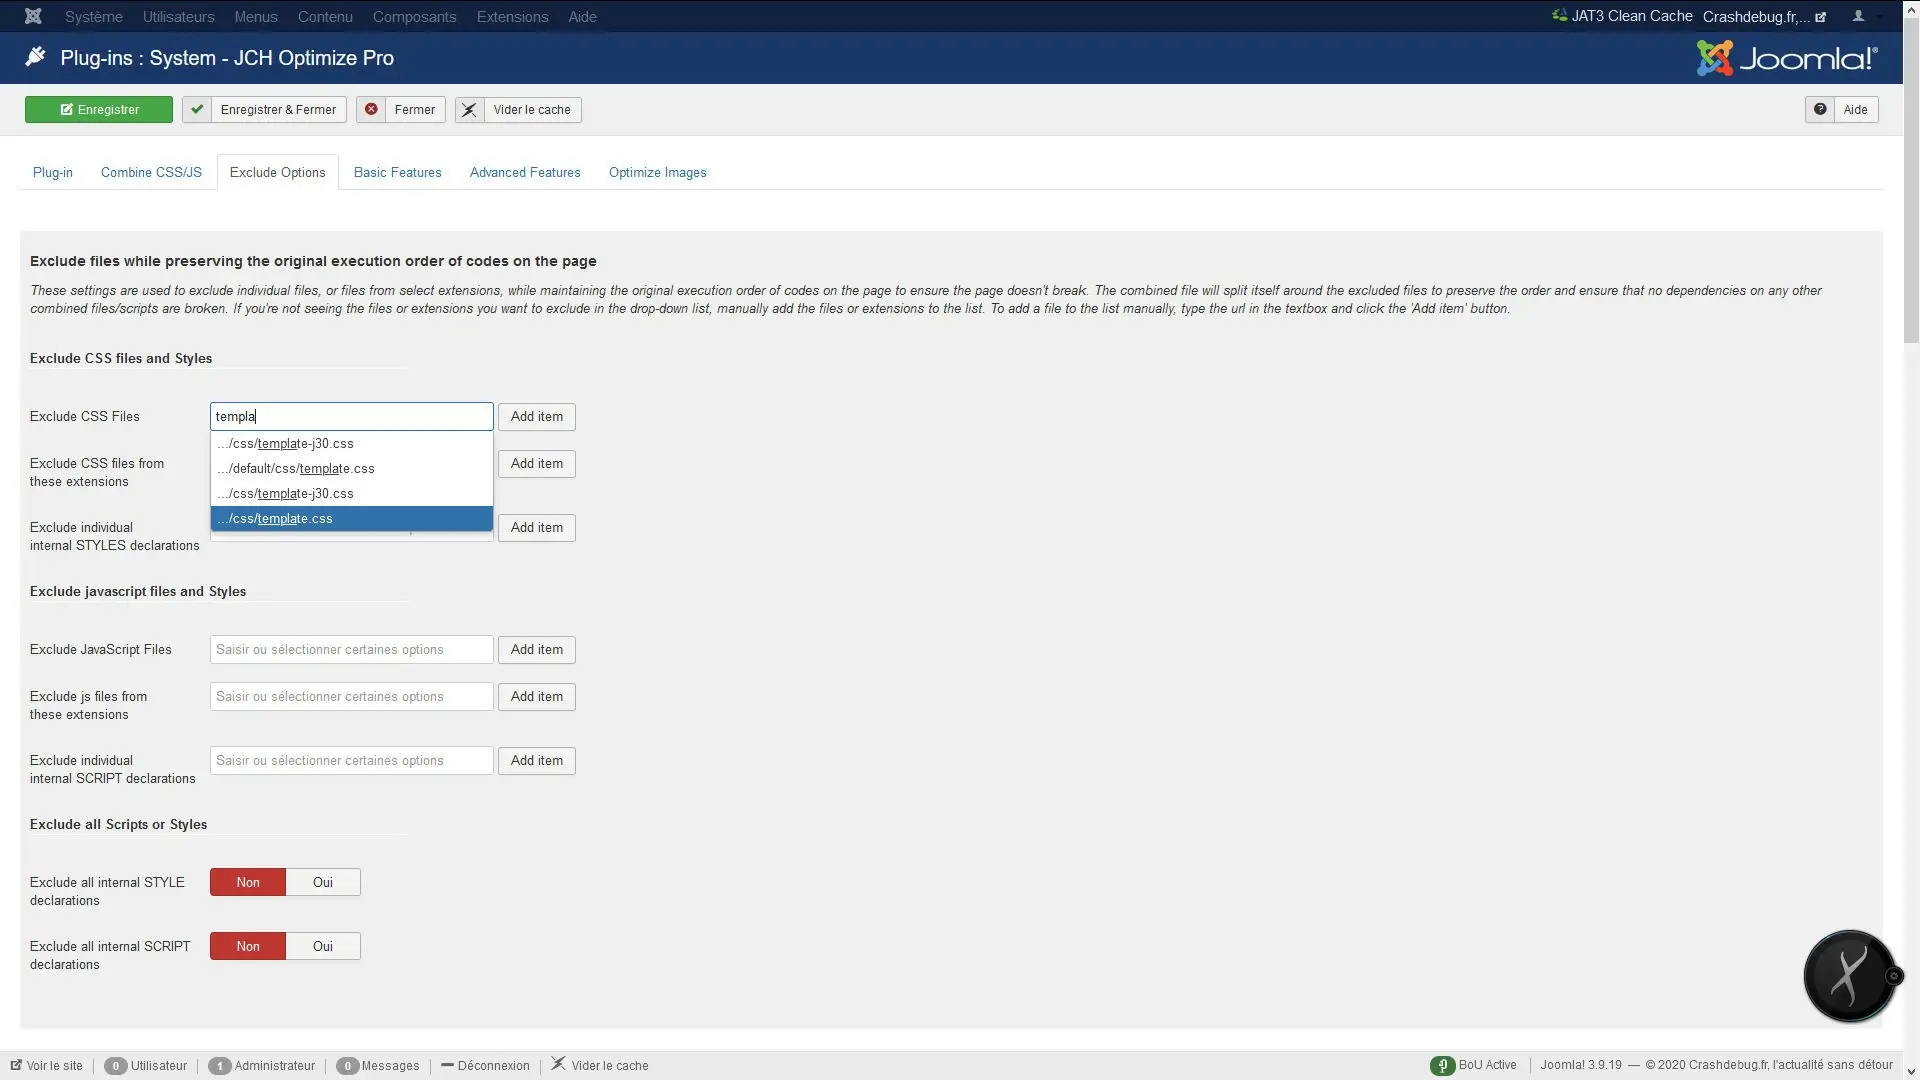Click Add item for Exclude JavaScript Files
Screen dimensions: 1920x1080
tap(537, 649)
